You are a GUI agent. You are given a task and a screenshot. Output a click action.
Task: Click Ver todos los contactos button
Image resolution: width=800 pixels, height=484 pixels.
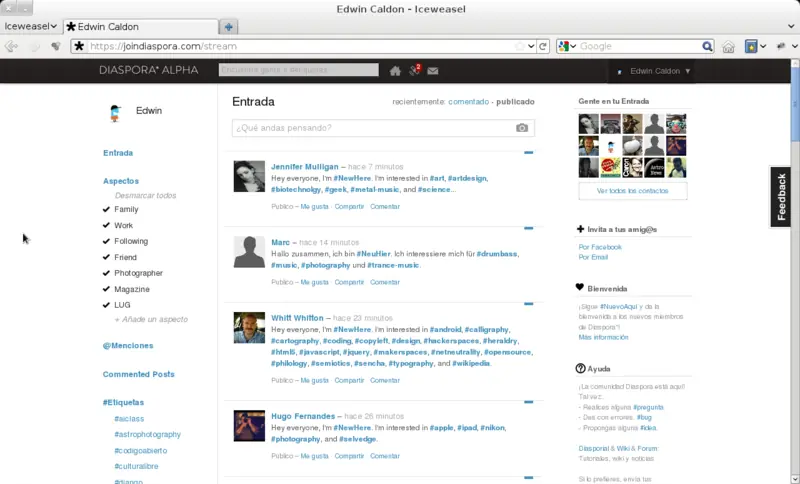633,191
